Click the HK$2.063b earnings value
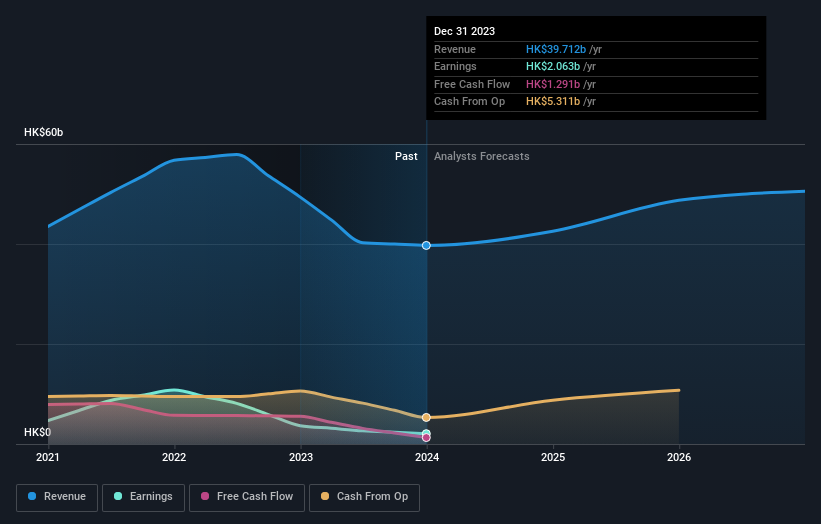Viewport: 821px width, 524px height. (553, 66)
